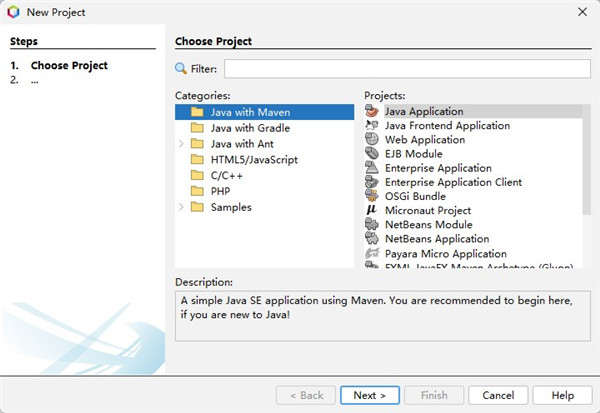Click the Enterprise Application Client icon
The width and height of the screenshot is (600, 413).
[x=372, y=183]
